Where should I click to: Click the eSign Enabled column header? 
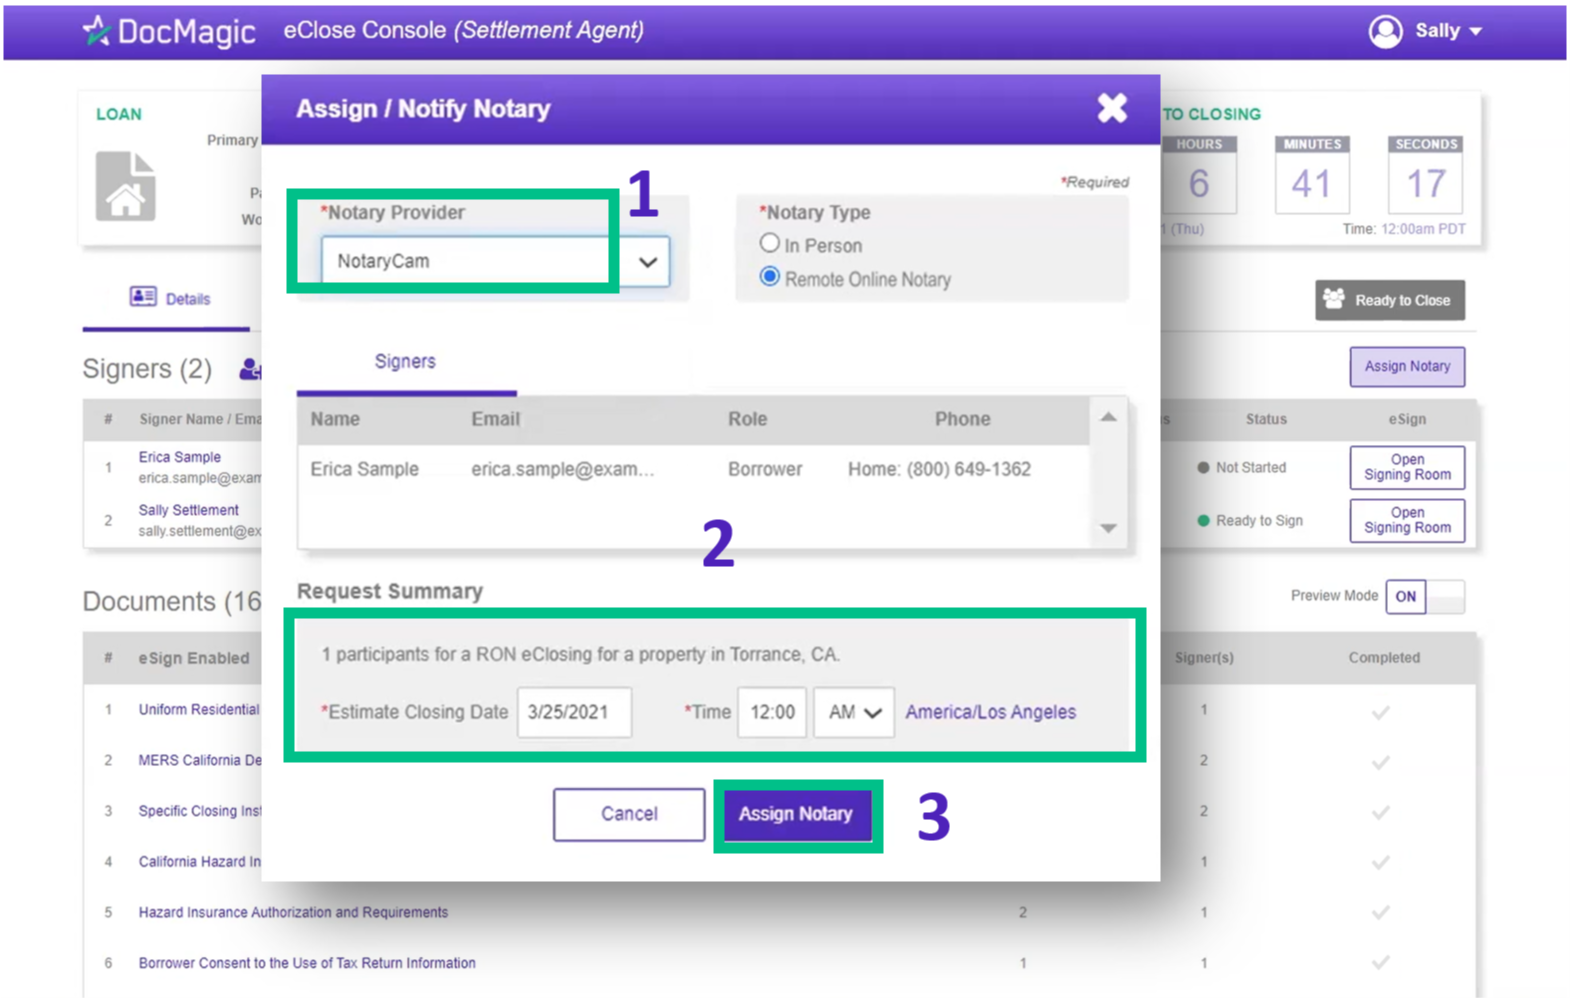coord(194,658)
